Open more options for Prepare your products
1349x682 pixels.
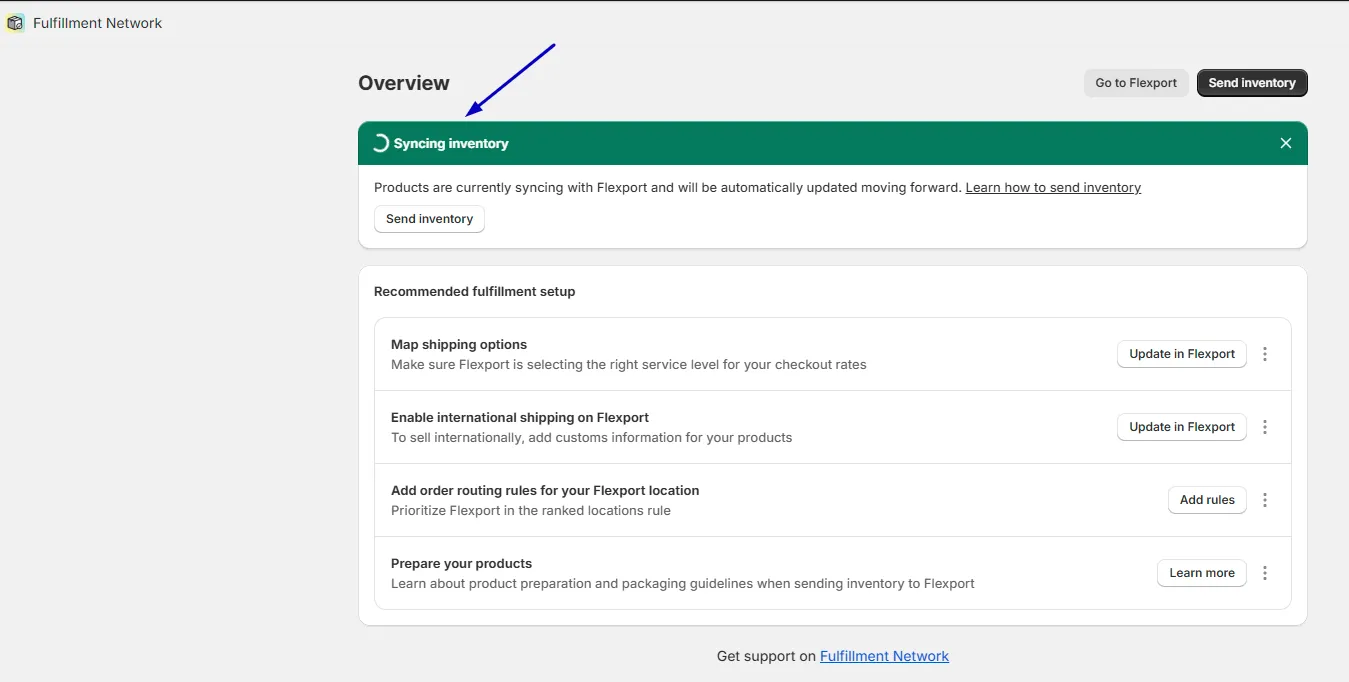coord(1265,573)
